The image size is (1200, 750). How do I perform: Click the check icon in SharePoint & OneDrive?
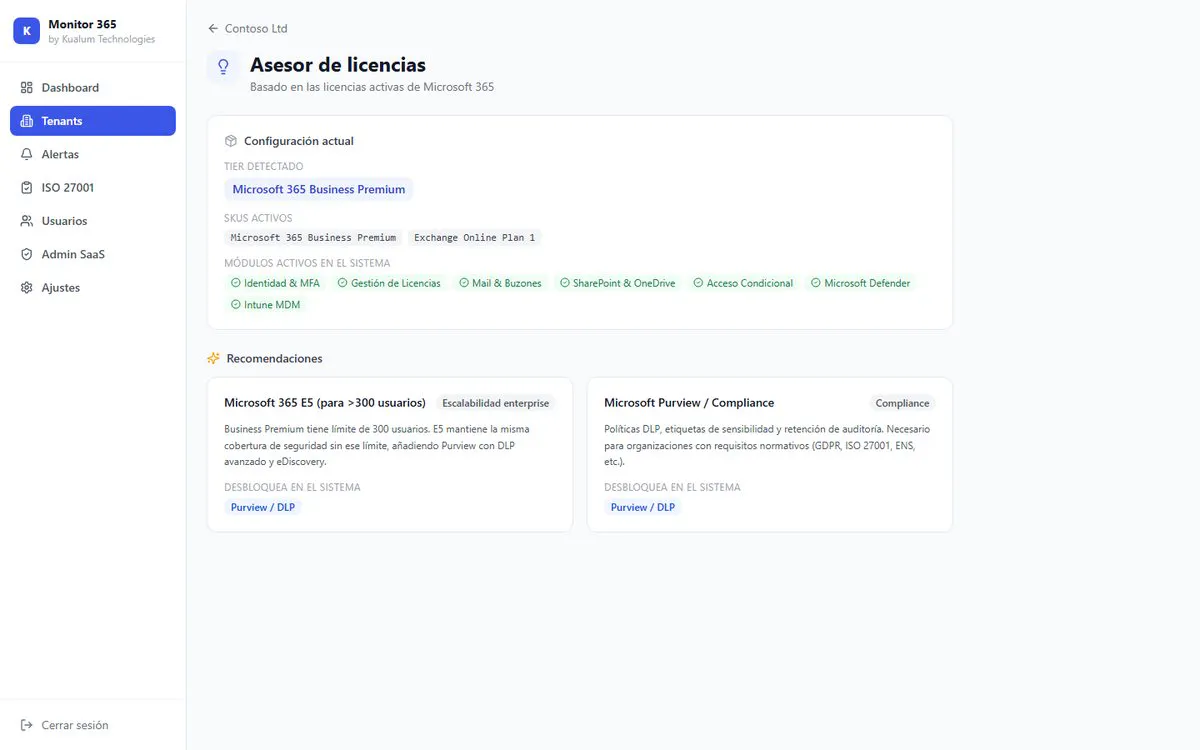tap(565, 283)
